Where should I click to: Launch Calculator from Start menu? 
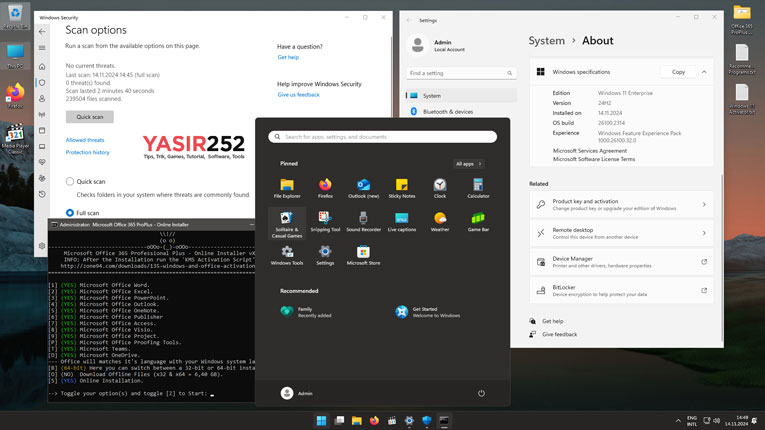[478, 188]
